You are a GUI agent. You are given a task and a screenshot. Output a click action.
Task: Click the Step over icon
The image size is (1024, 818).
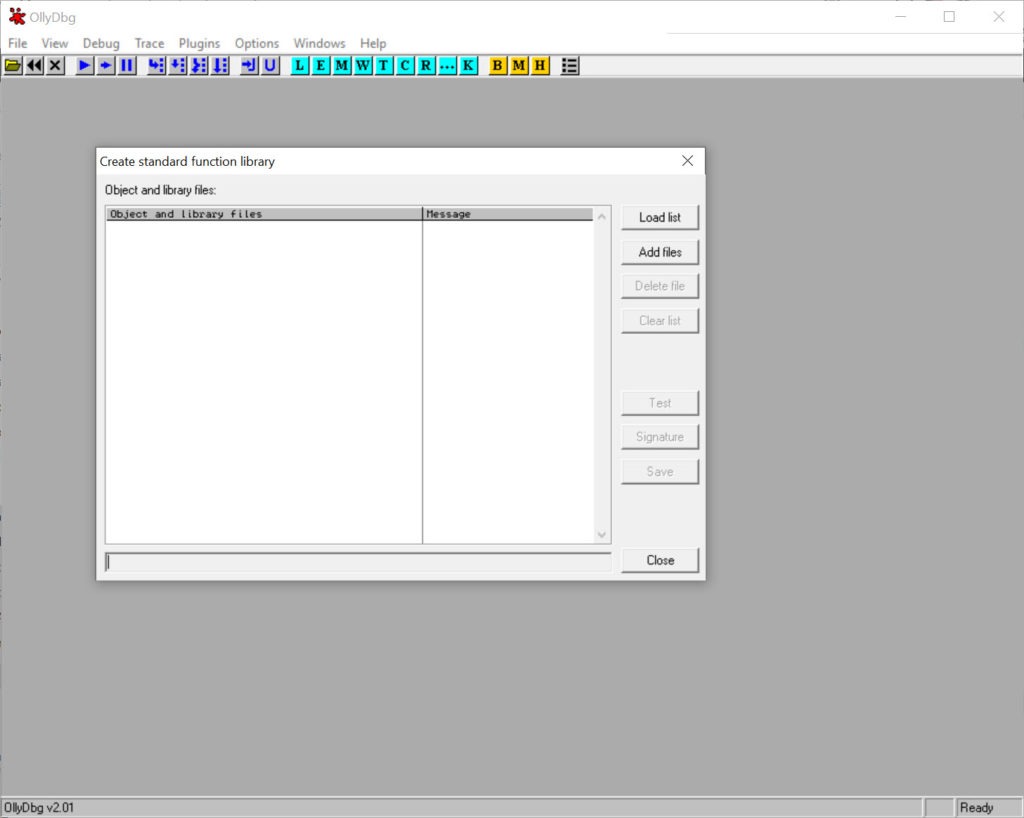178,65
